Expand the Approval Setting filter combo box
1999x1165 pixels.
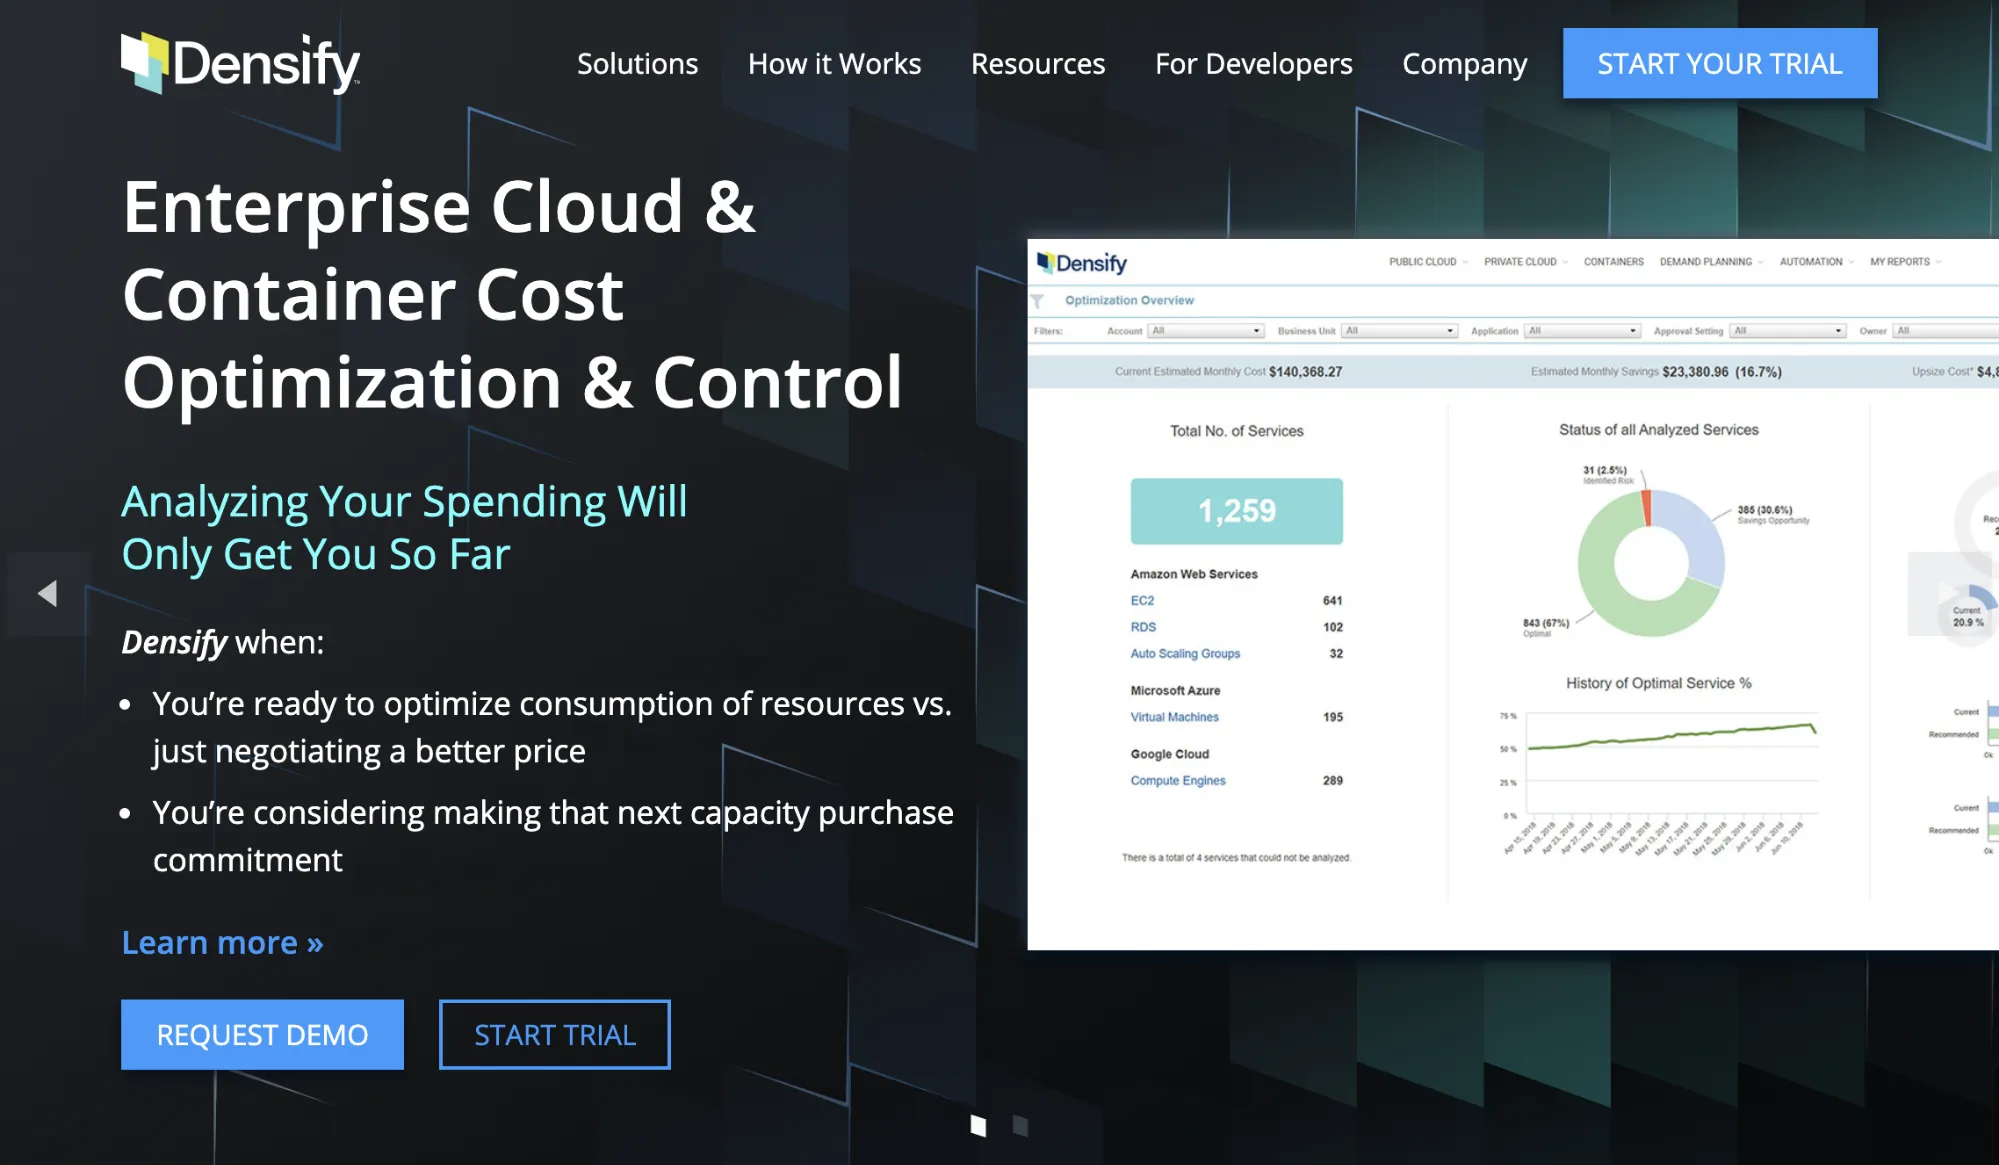point(1788,331)
